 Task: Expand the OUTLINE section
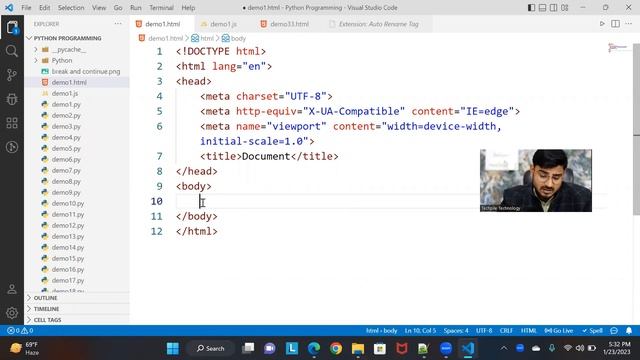click(45, 298)
